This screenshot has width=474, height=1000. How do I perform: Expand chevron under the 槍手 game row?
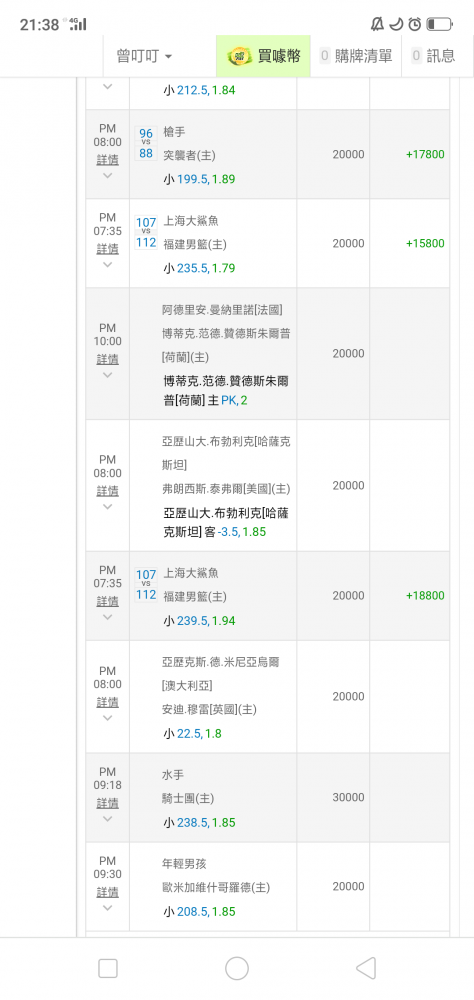coord(107,175)
